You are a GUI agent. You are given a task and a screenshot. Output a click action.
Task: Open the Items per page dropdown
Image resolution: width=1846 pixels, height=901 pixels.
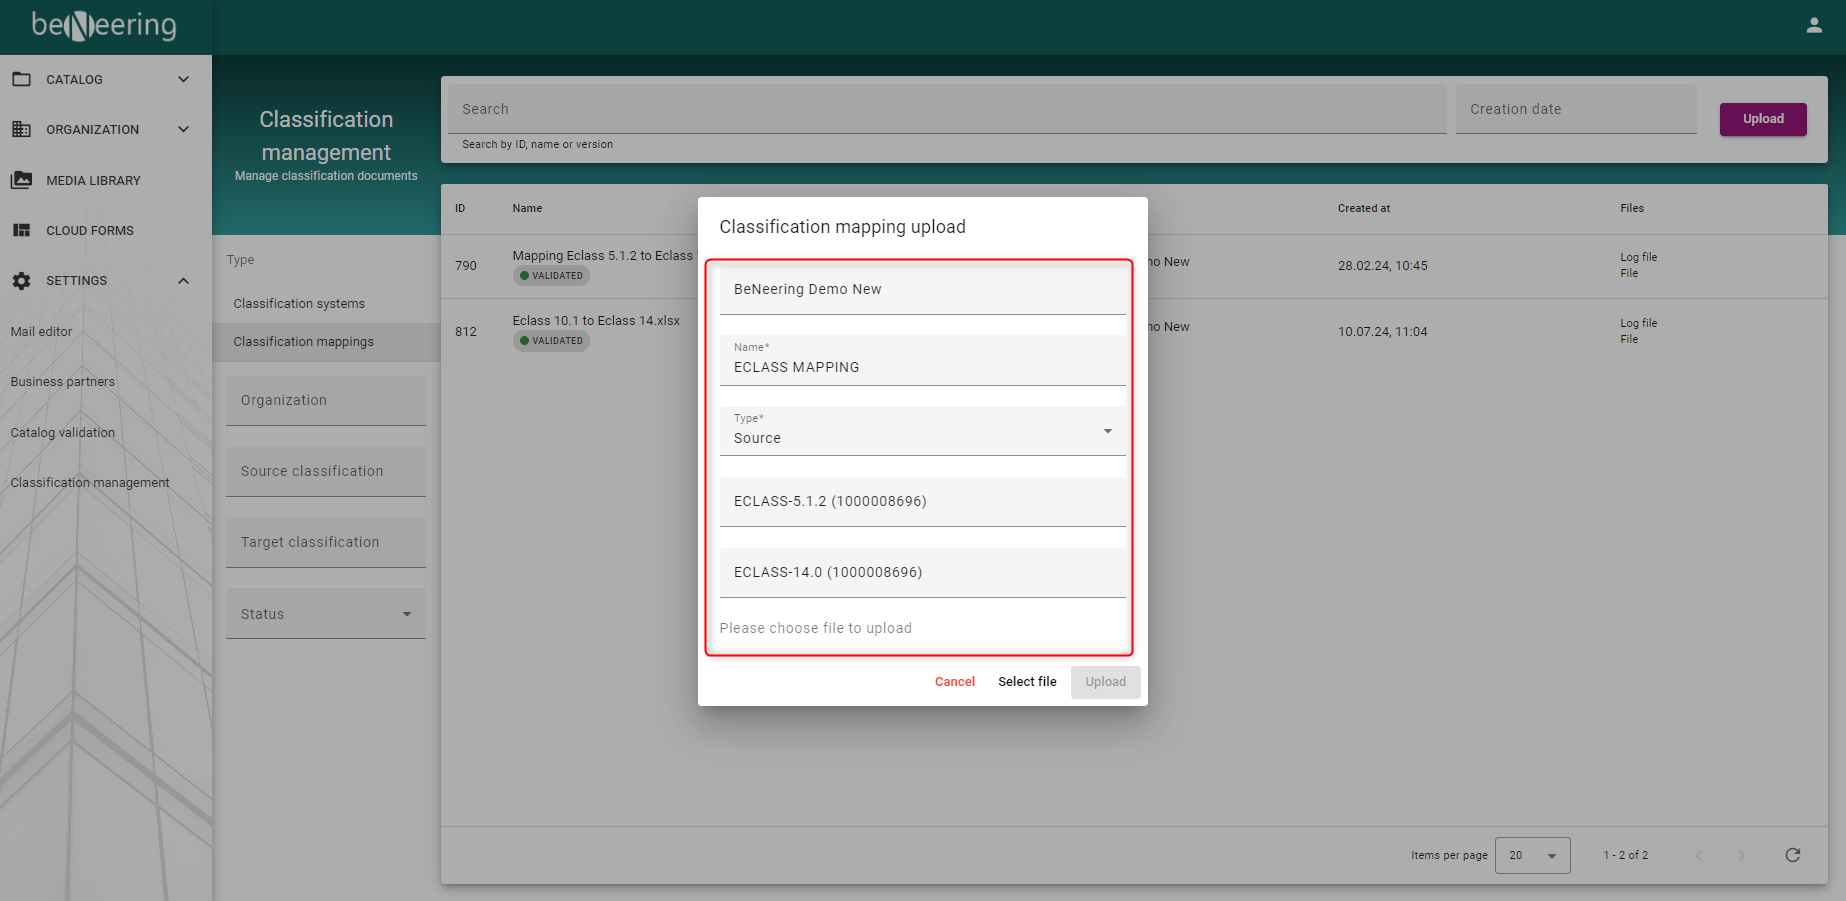coord(1532,855)
